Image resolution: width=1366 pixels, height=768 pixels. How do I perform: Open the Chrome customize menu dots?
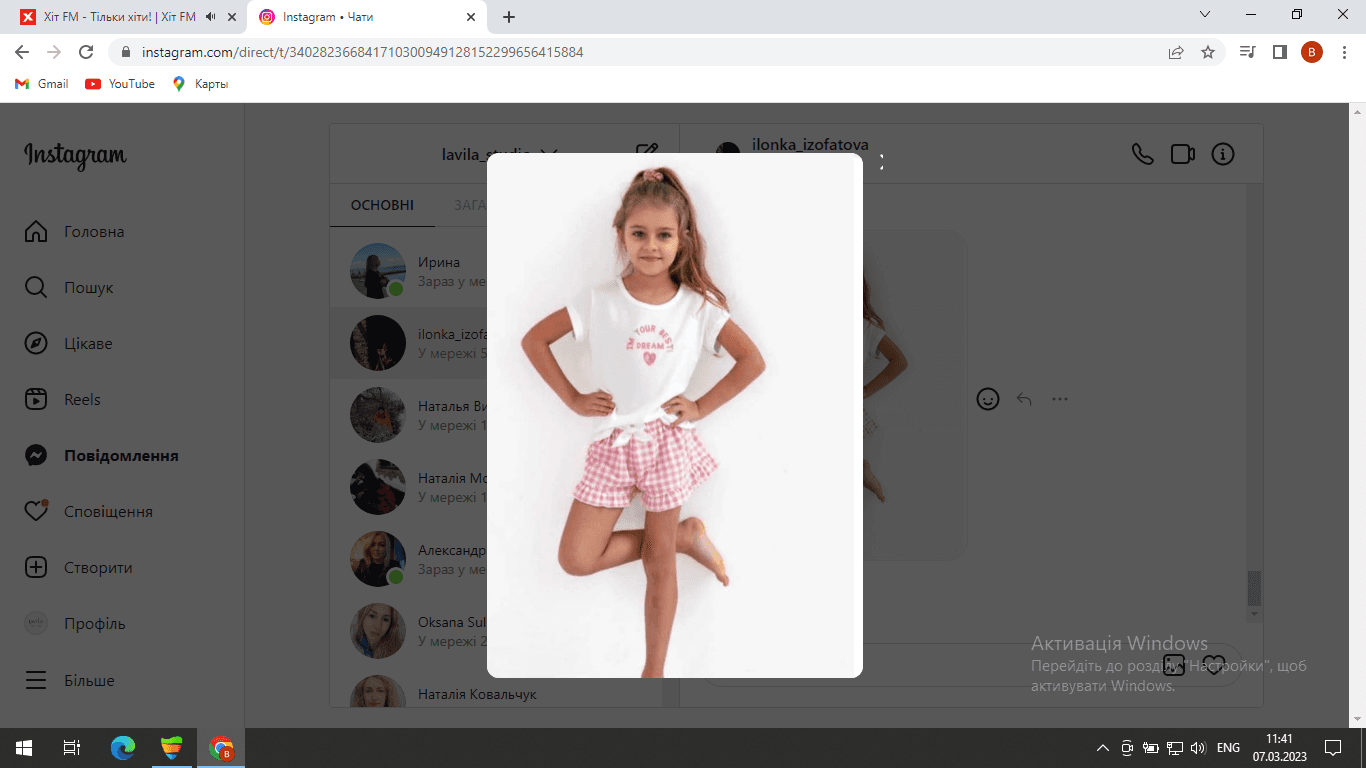pos(1344,52)
